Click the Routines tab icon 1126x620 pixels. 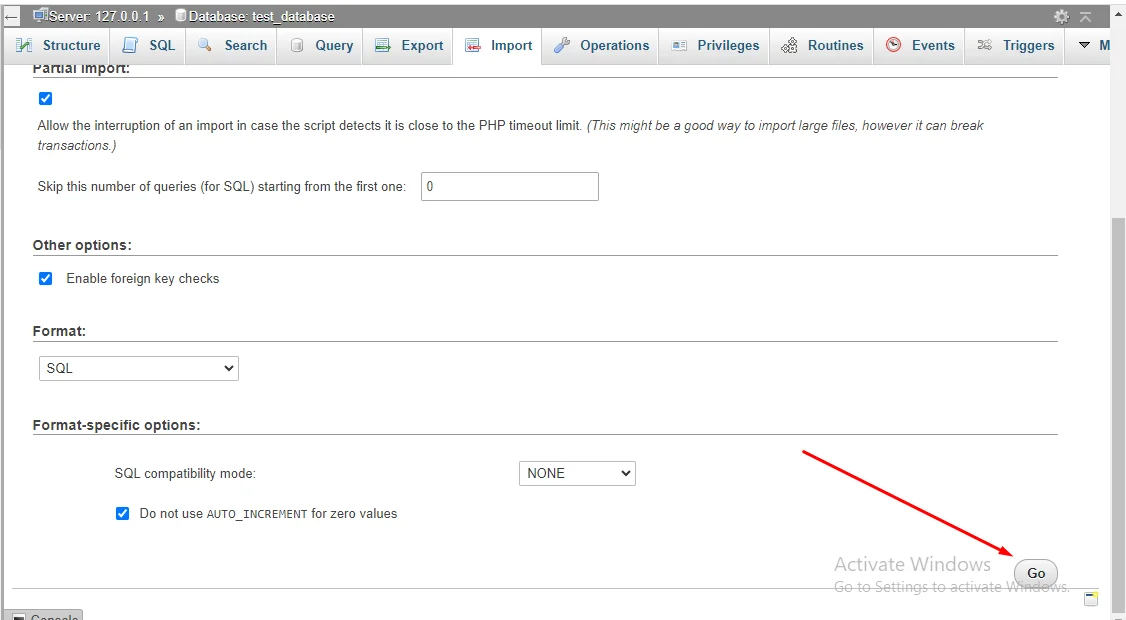(790, 45)
